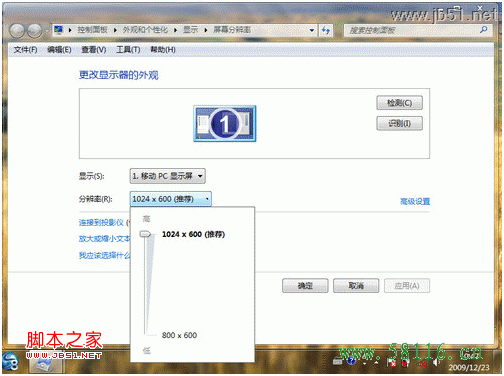Click the resolution slider thumb
Image resolution: width=504 pixels, height=376 pixels.
tap(145, 234)
